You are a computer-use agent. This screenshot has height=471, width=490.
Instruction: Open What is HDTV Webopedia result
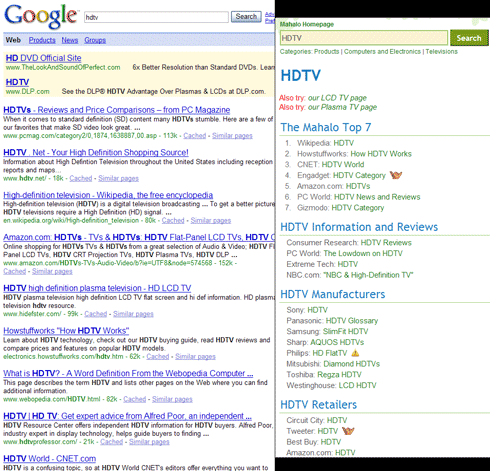click(x=128, y=373)
